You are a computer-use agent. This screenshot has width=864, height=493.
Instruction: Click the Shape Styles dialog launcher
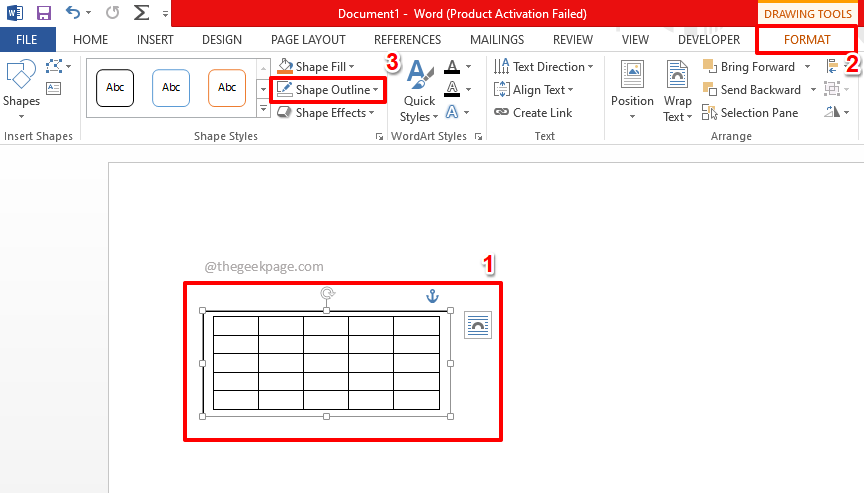pos(379,136)
